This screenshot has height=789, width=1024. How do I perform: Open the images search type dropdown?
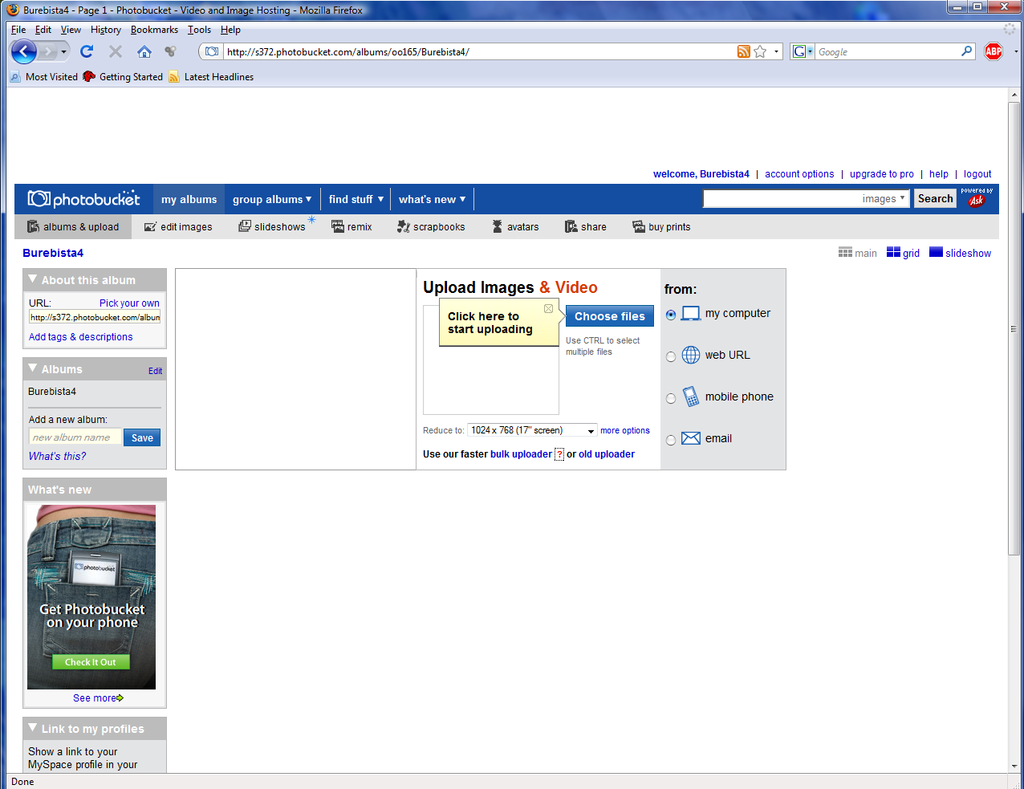[x=884, y=199]
